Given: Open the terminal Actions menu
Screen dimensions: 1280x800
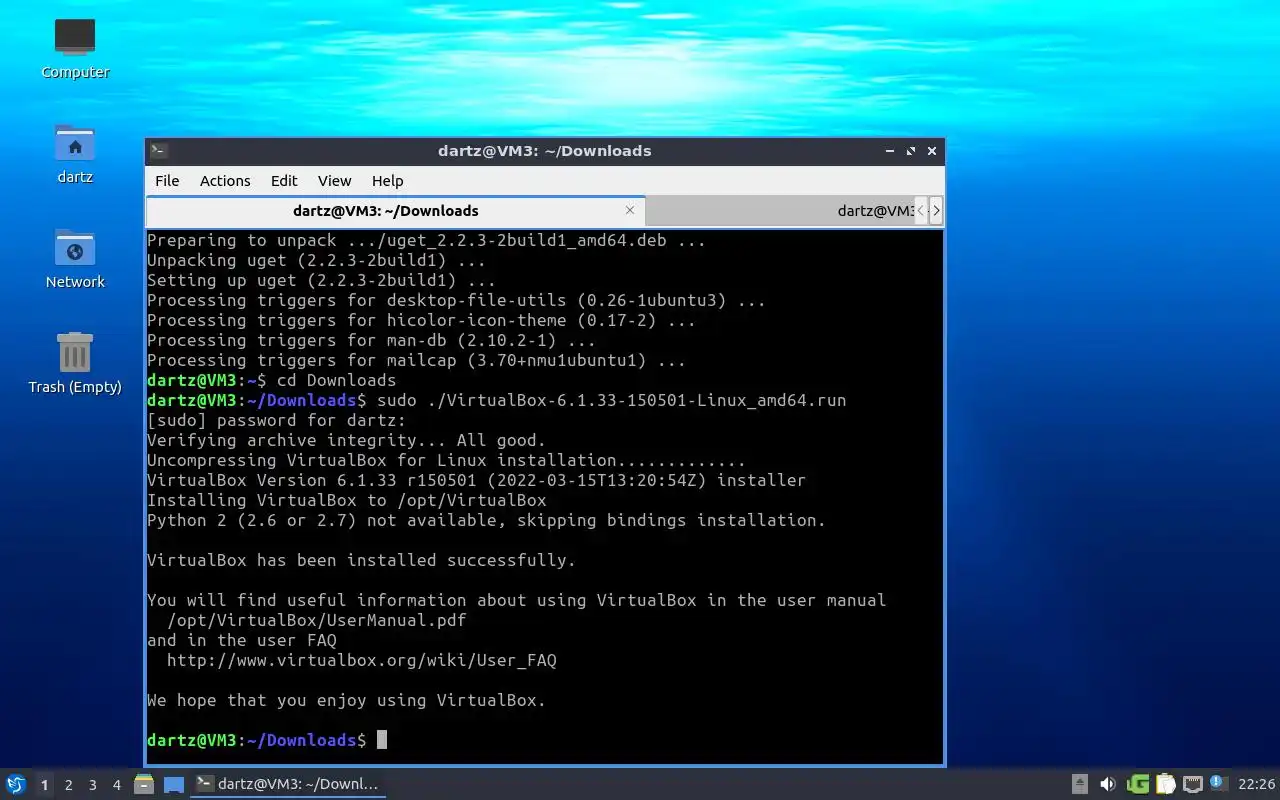Looking at the screenshot, I should click(x=225, y=180).
